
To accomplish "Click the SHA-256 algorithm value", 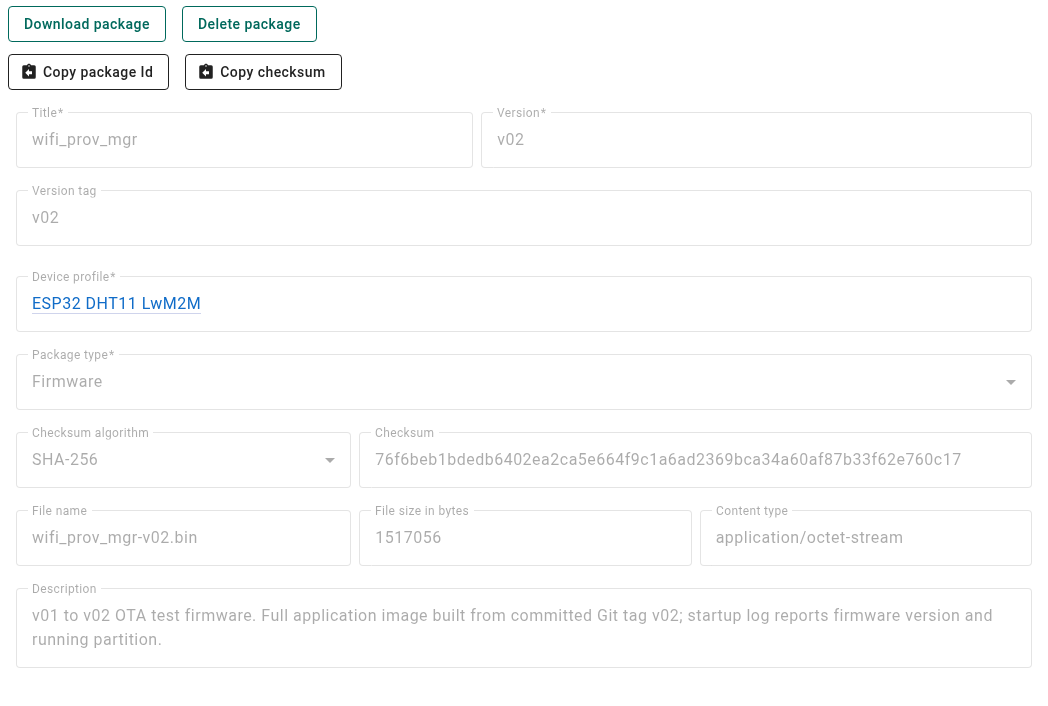I will 65,460.
